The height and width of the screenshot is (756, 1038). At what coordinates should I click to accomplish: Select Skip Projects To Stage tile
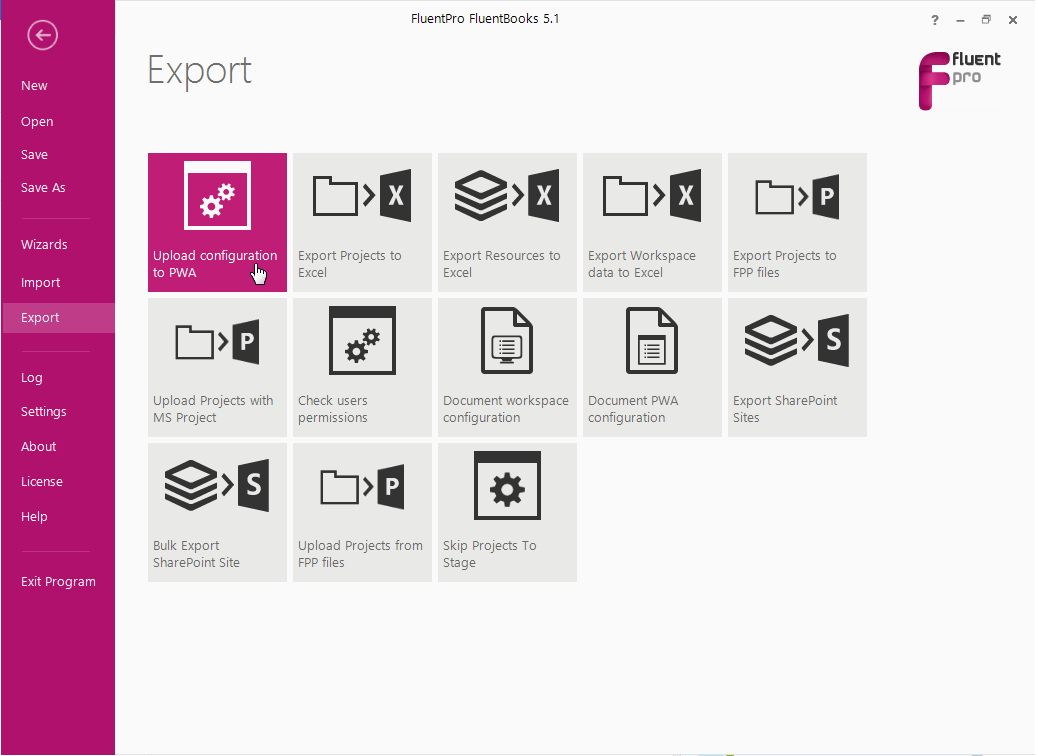click(x=507, y=512)
